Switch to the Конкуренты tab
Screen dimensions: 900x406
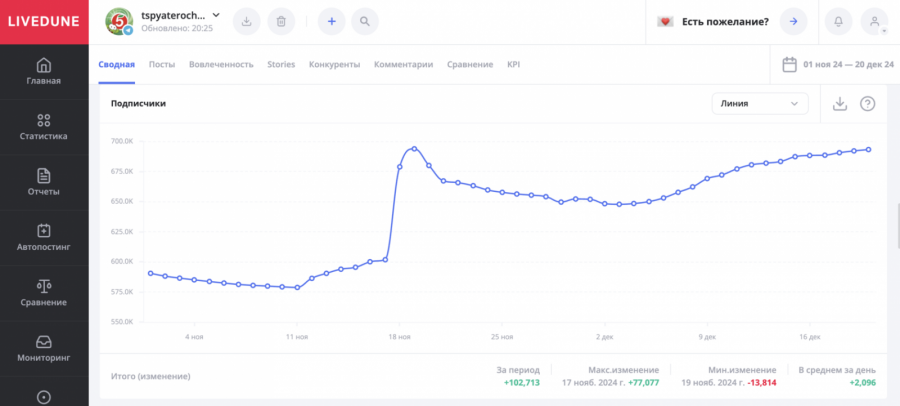tap(334, 64)
